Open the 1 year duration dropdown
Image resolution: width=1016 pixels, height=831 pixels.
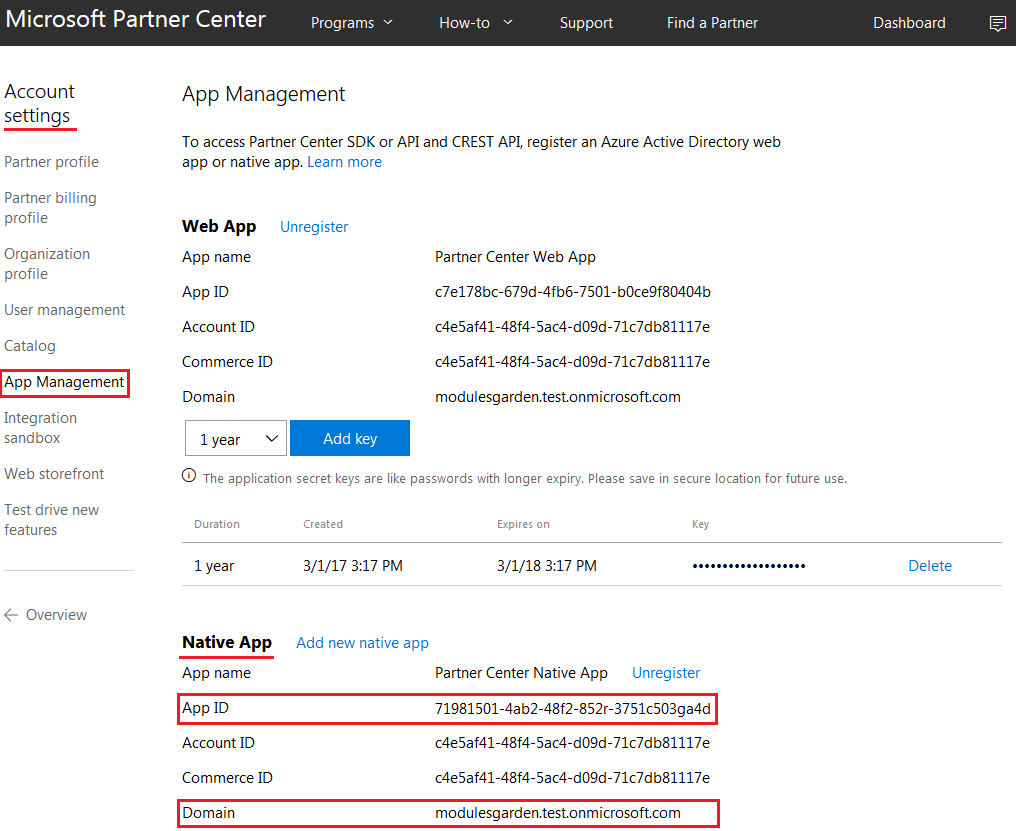pos(236,439)
